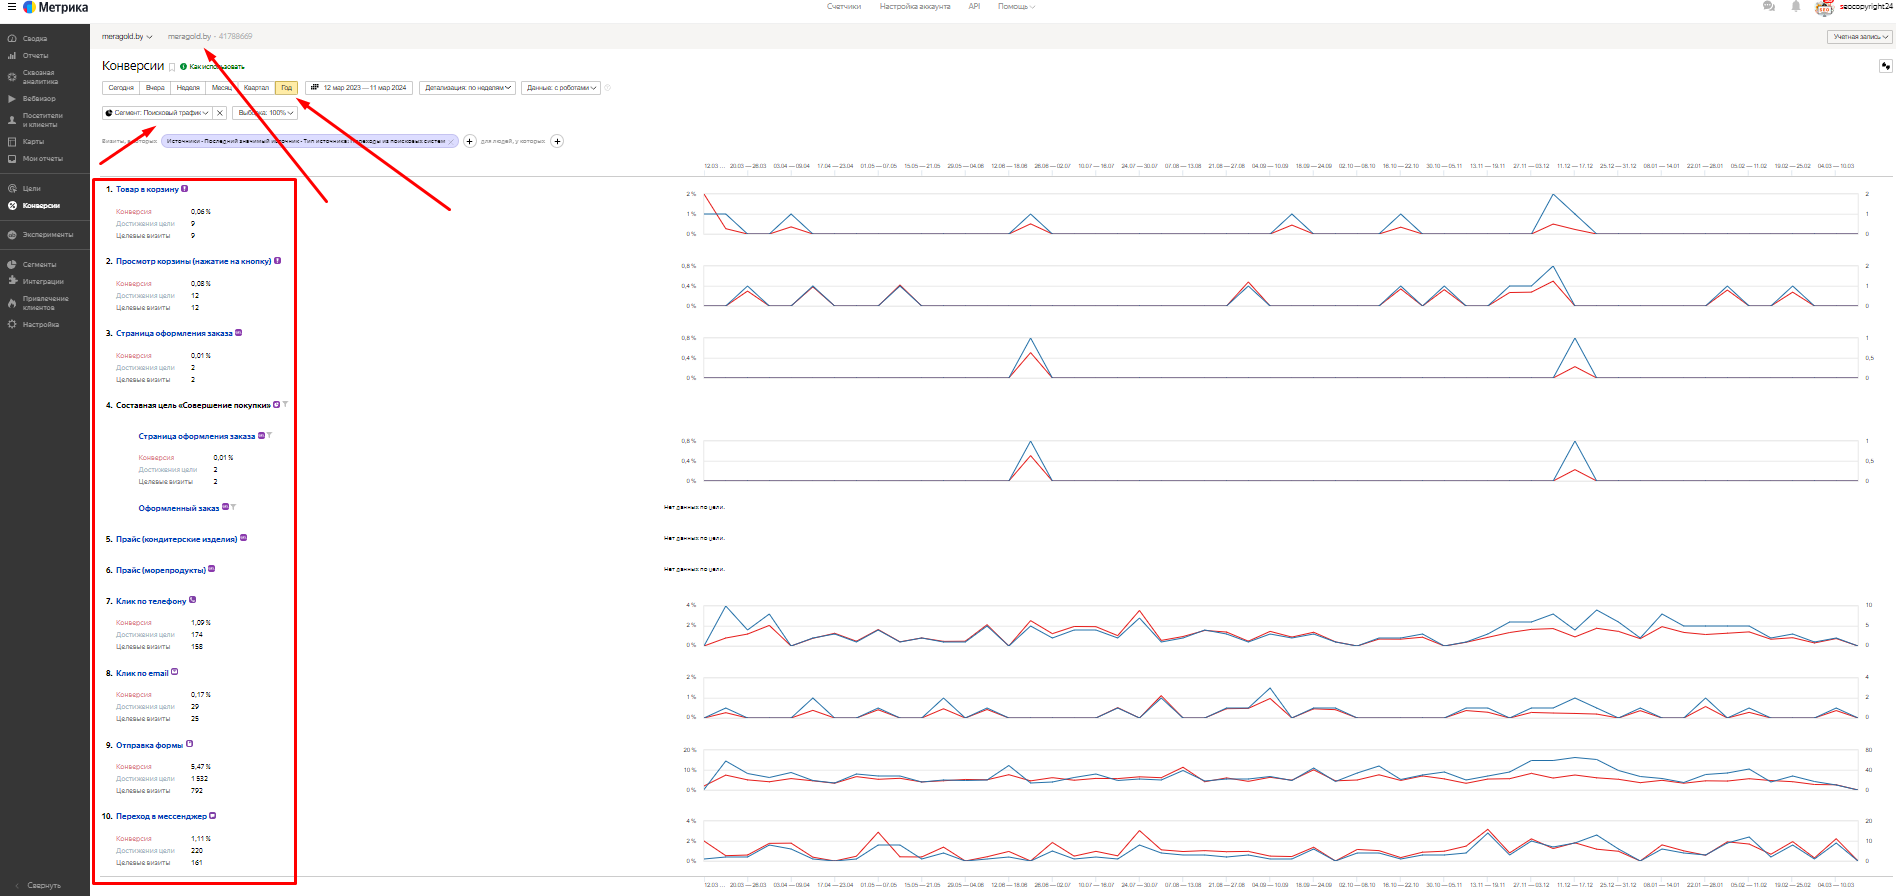Remove the Поисковый трафик segment

tap(220, 113)
